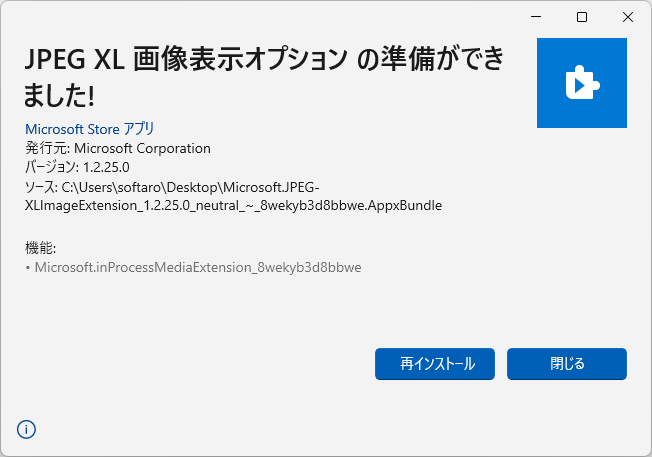This screenshot has height=457, width=652.
Task: Click the JPEG XL 画像表示オプション heading
Action: pos(186,59)
